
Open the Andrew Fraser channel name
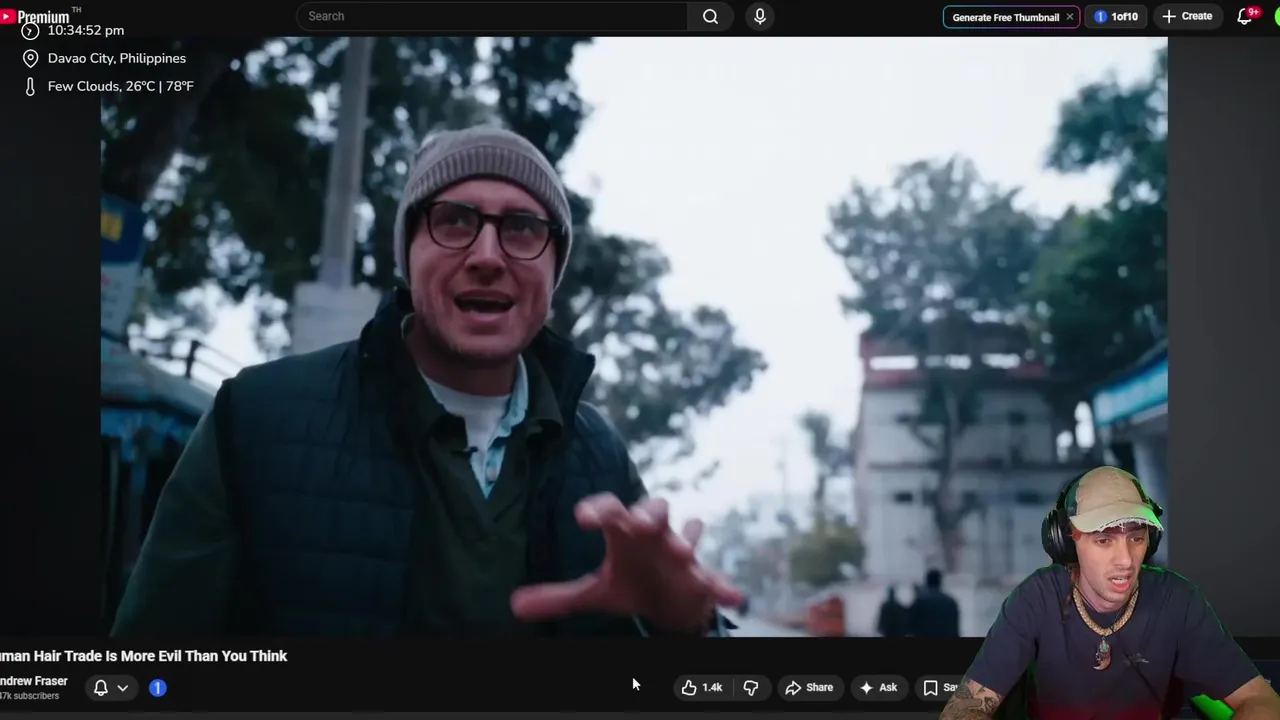pyautogui.click(x=33, y=681)
